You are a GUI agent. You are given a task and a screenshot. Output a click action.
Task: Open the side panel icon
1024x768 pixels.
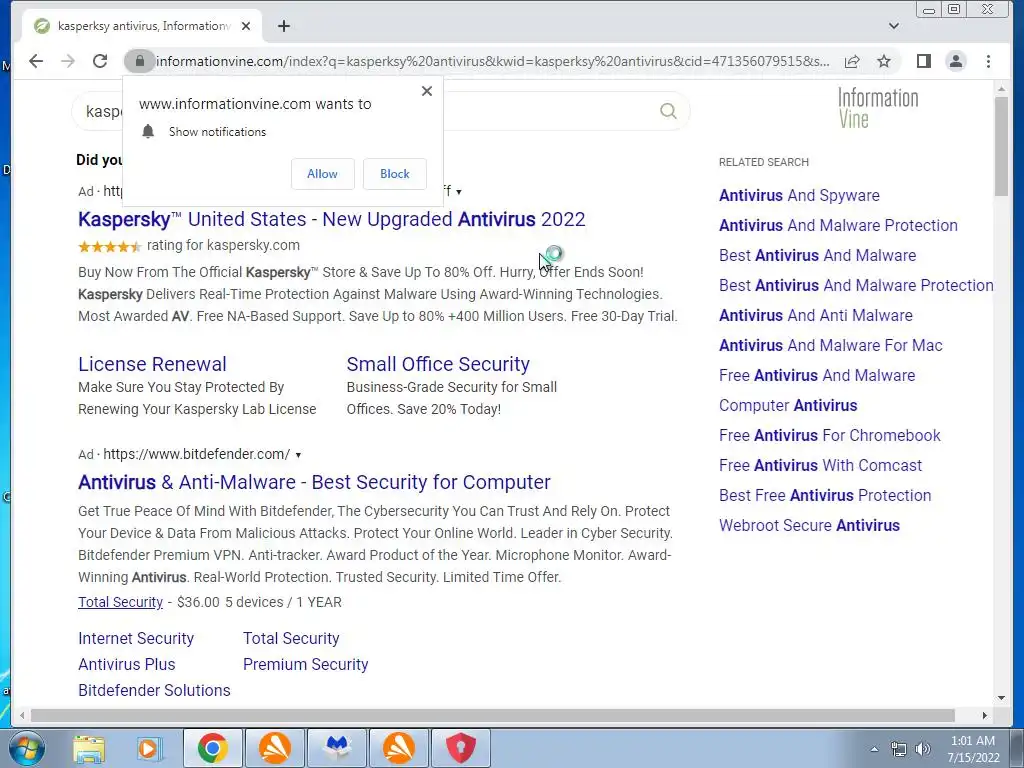923,61
